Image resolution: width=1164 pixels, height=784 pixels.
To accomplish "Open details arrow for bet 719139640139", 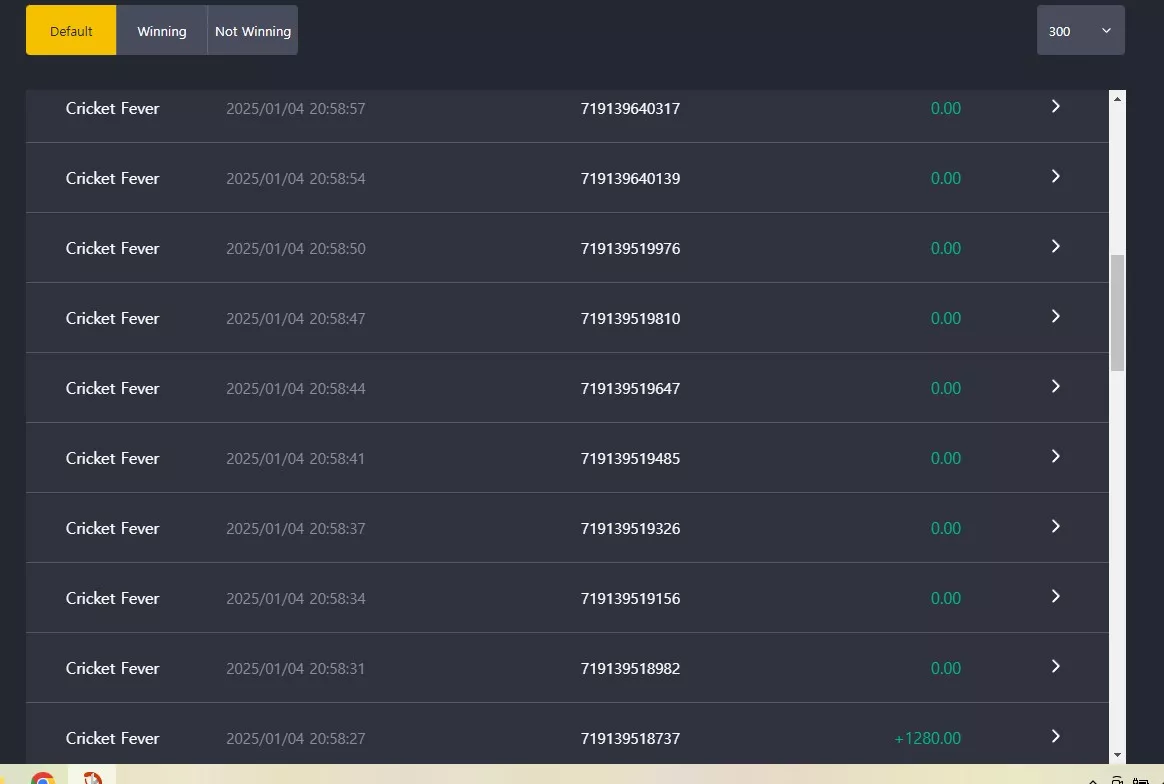I will 1055,176.
